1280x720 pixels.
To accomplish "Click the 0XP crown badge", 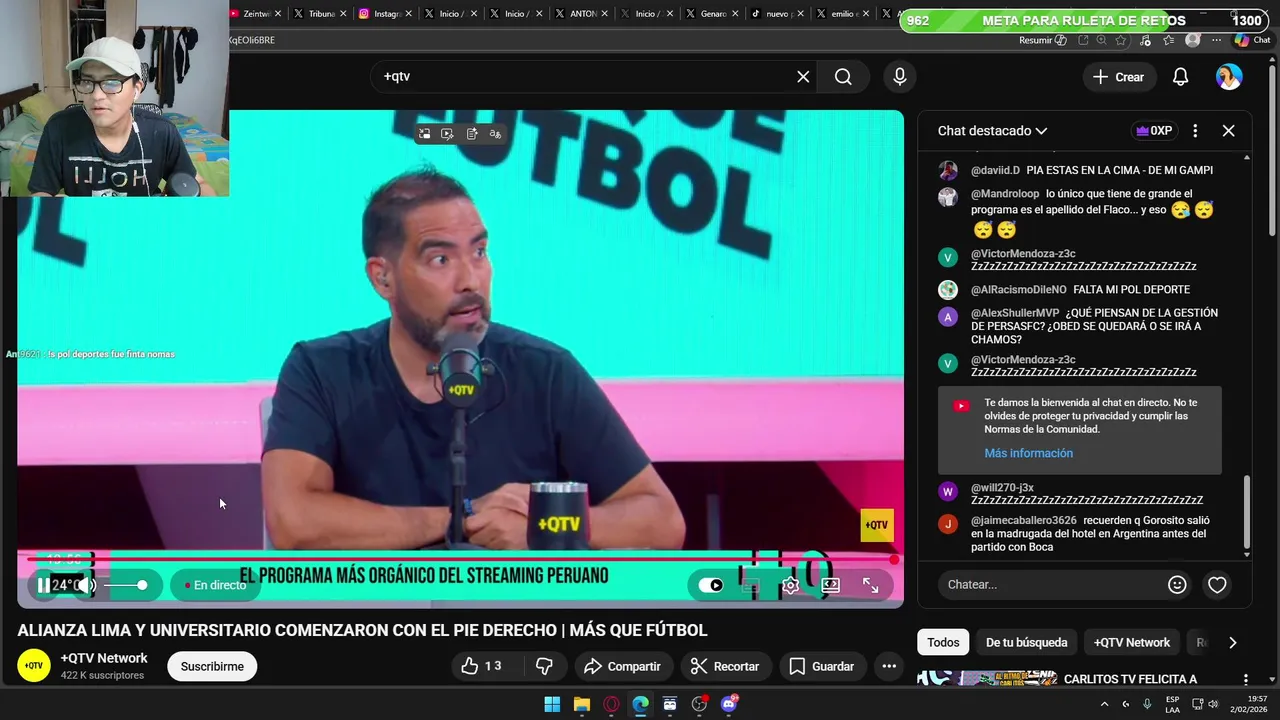I will 1154,131.
